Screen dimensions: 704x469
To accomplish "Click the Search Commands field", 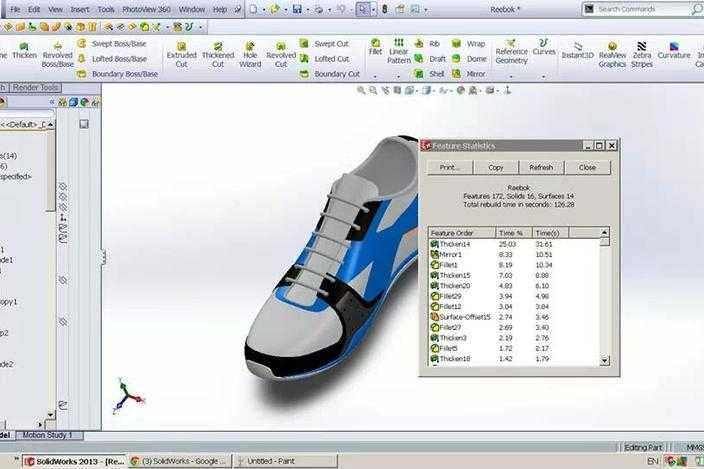I will click(x=643, y=9).
